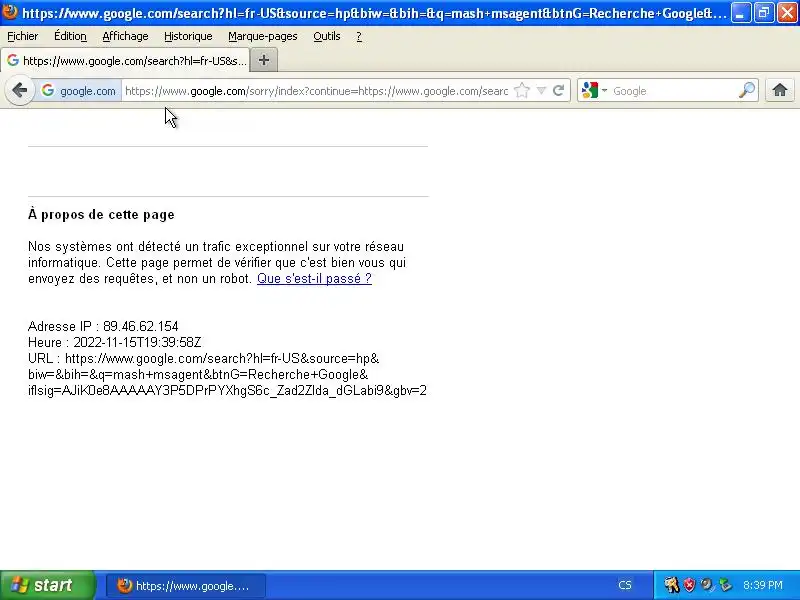Click the green arrow tray icon
Viewport: 800px width, 600px height.
(x=725, y=585)
